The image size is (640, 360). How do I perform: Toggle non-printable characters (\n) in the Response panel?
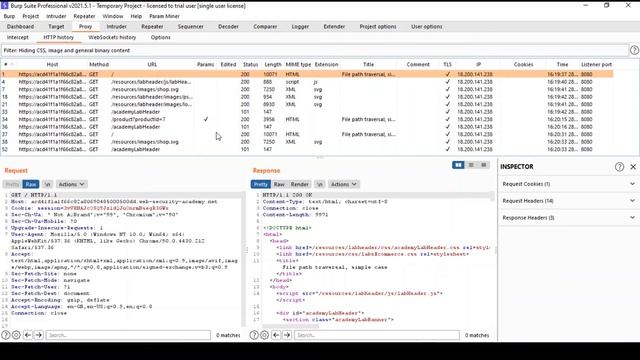pyautogui.click(x=320, y=184)
